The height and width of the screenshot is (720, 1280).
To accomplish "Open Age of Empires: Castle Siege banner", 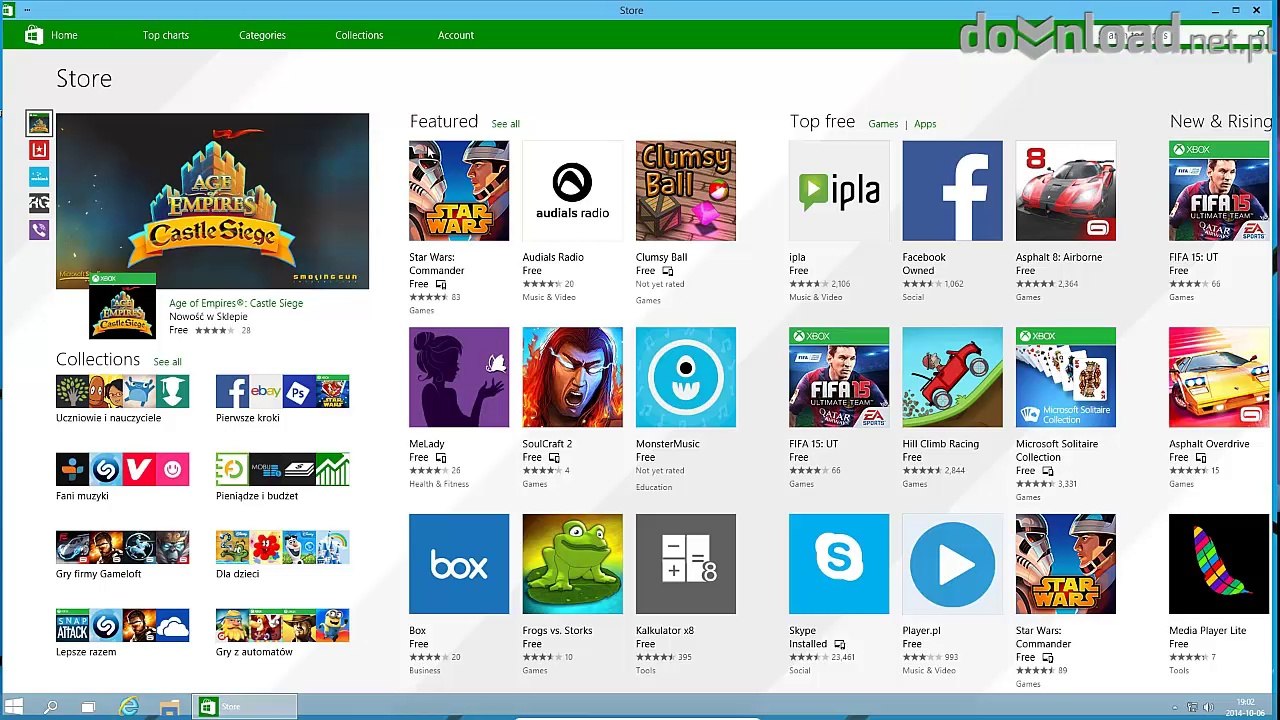I will click(212, 201).
